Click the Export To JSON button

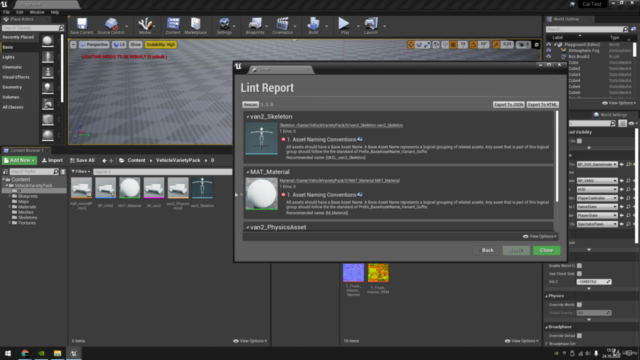[x=509, y=104]
